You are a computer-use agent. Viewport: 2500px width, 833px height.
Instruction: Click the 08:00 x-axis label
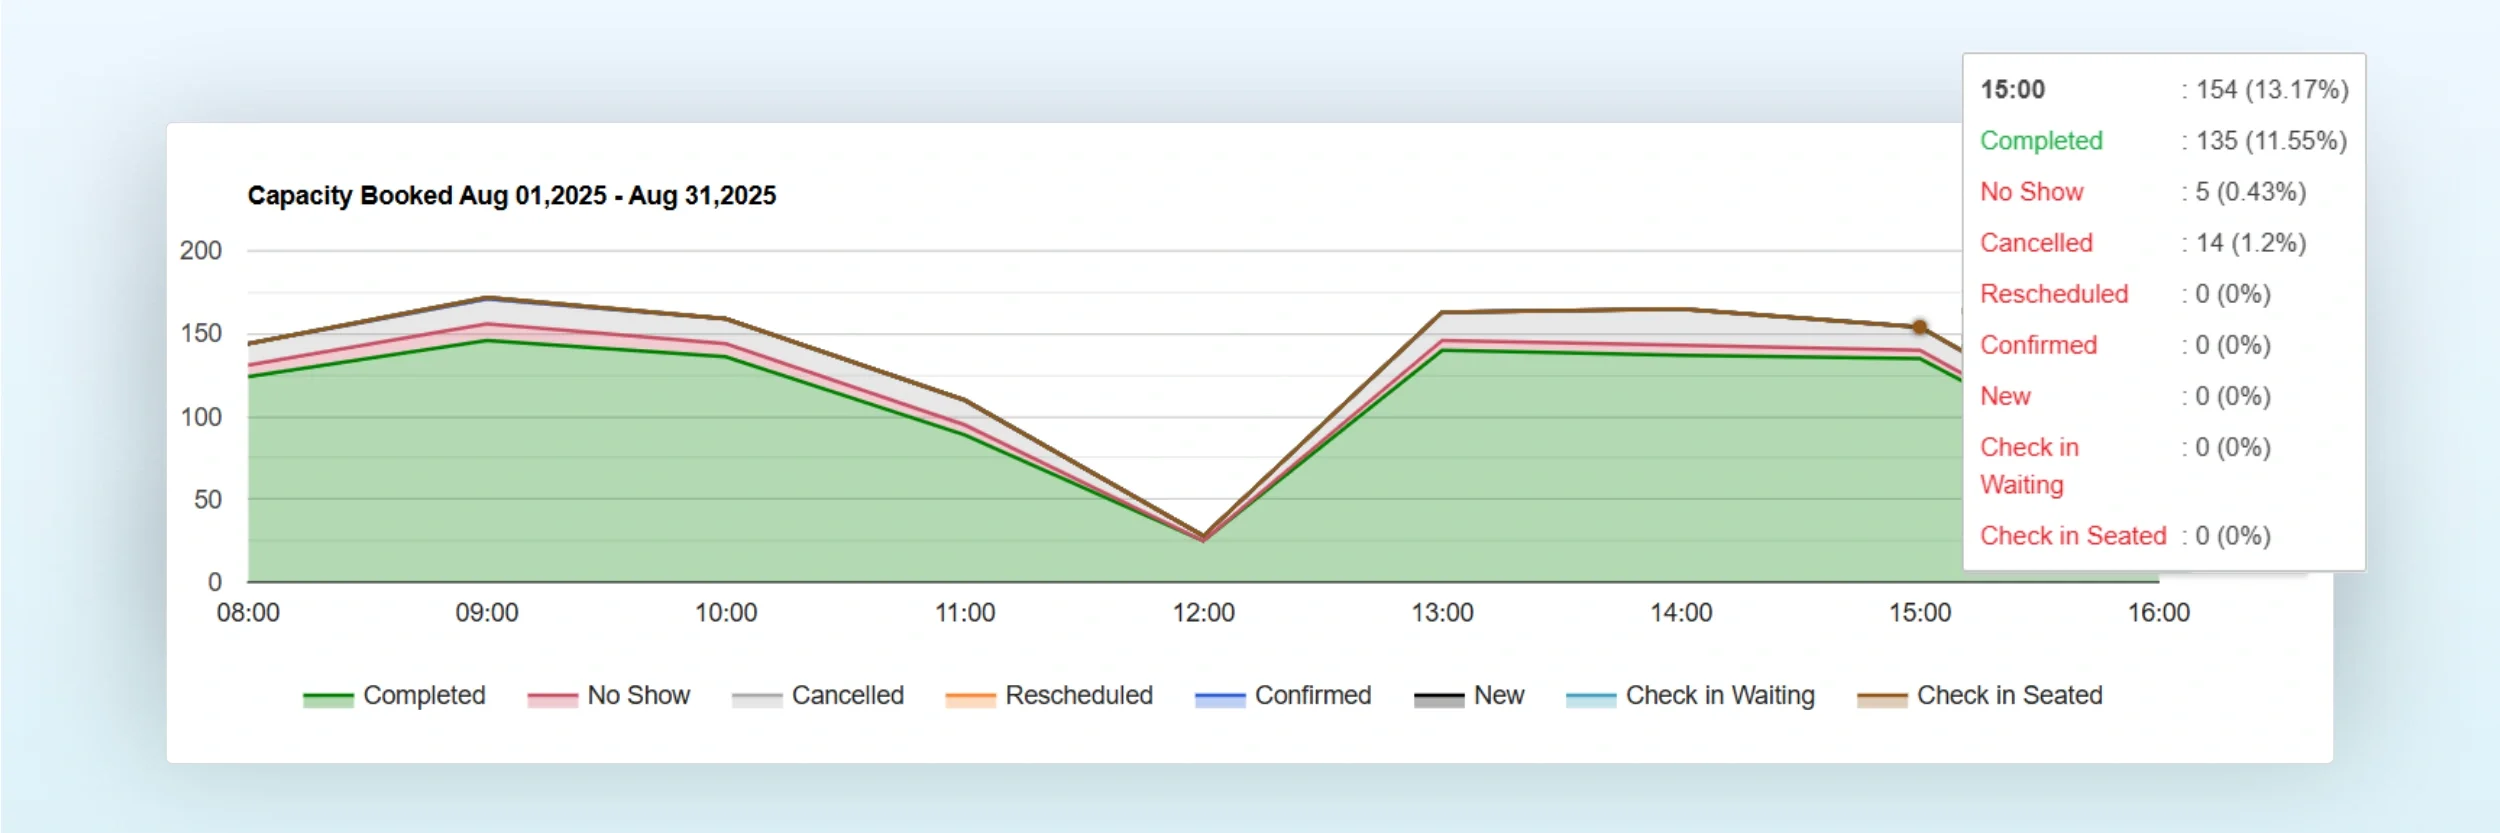click(x=248, y=612)
